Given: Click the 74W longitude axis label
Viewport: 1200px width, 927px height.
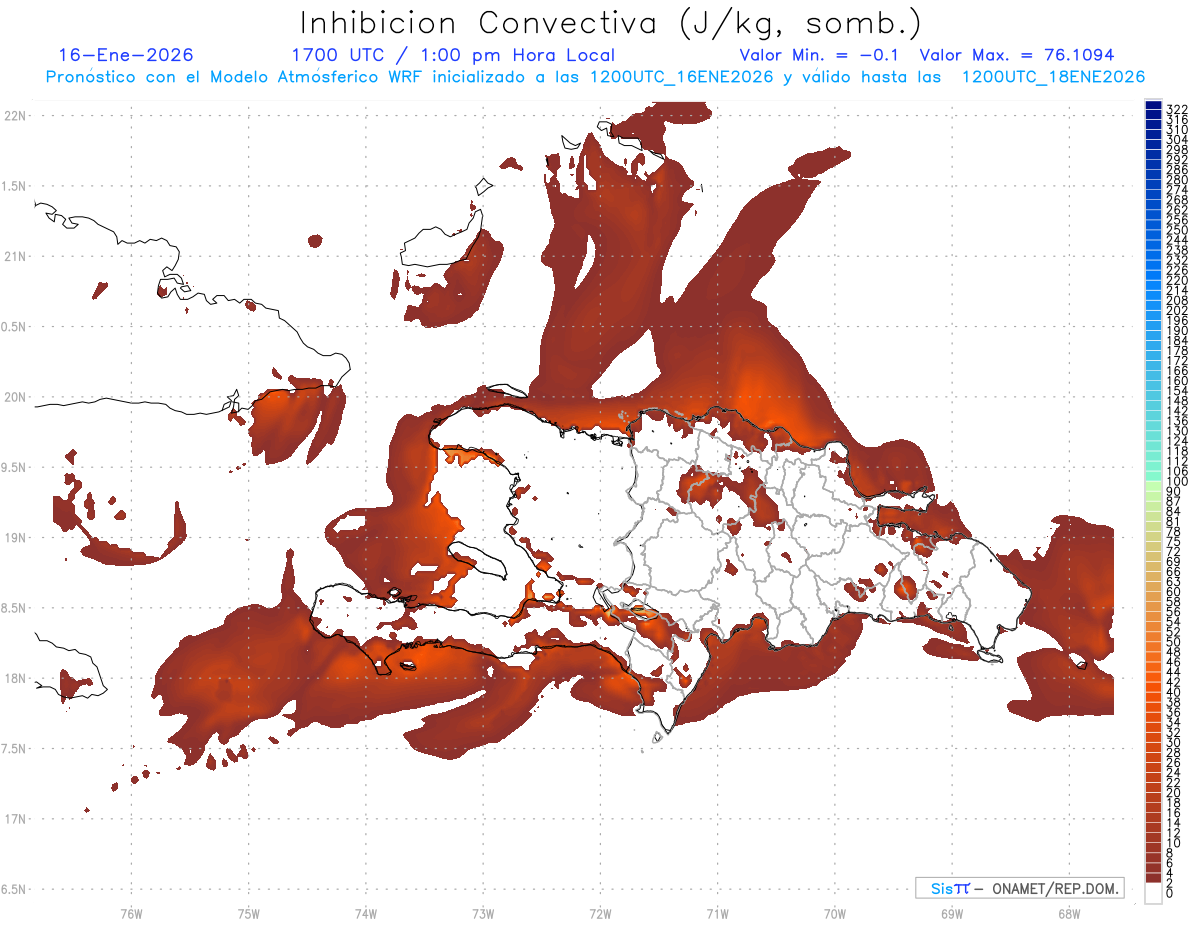Looking at the screenshot, I should click(365, 913).
